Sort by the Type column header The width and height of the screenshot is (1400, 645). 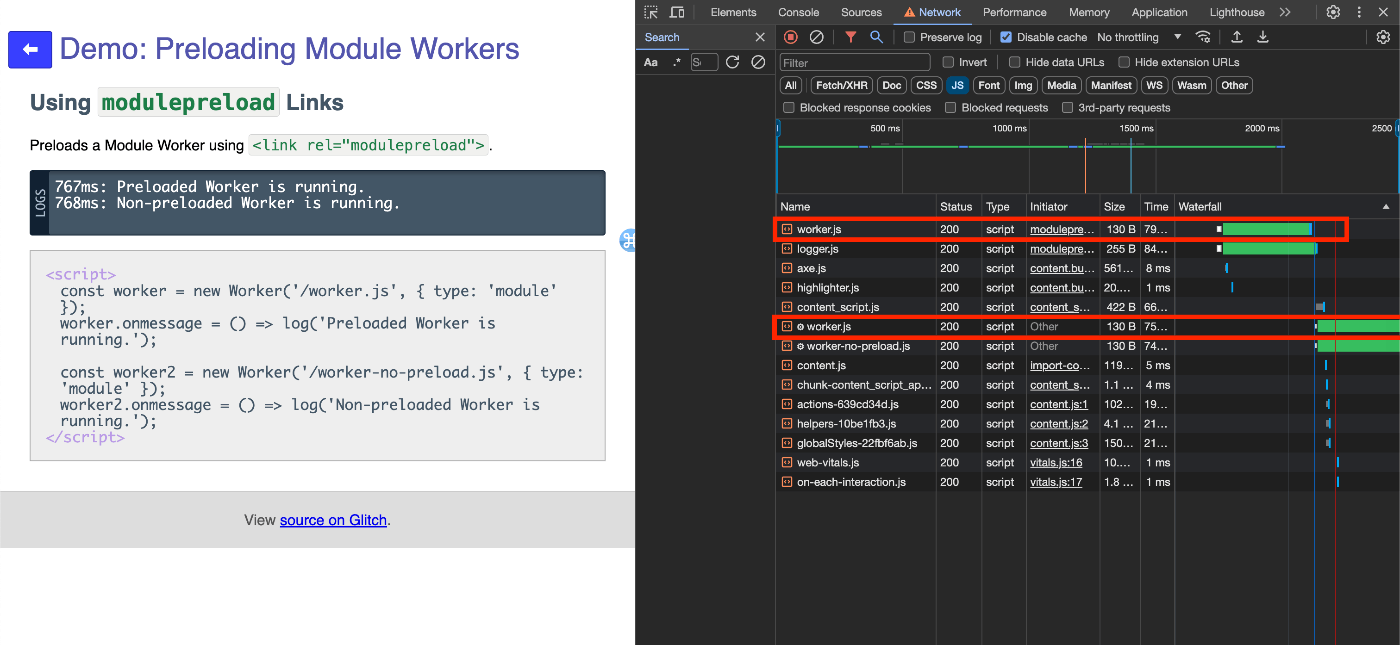pos(1004,207)
